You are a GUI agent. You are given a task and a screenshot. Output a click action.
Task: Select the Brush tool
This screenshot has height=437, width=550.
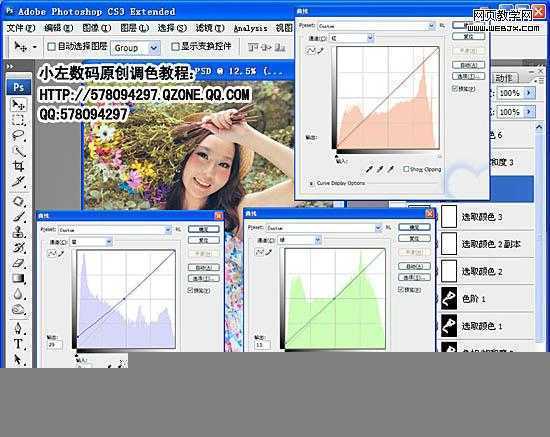coord(18,216)
